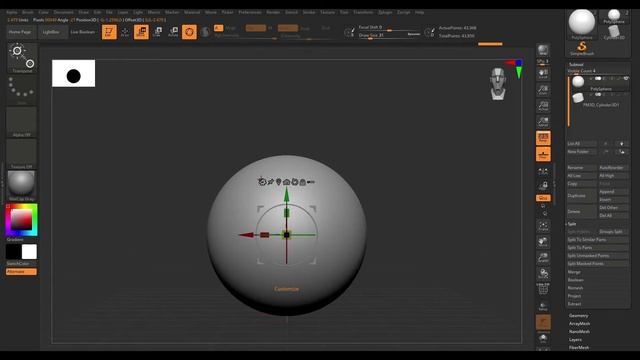Expand the Remesh section

coord(575,288)
